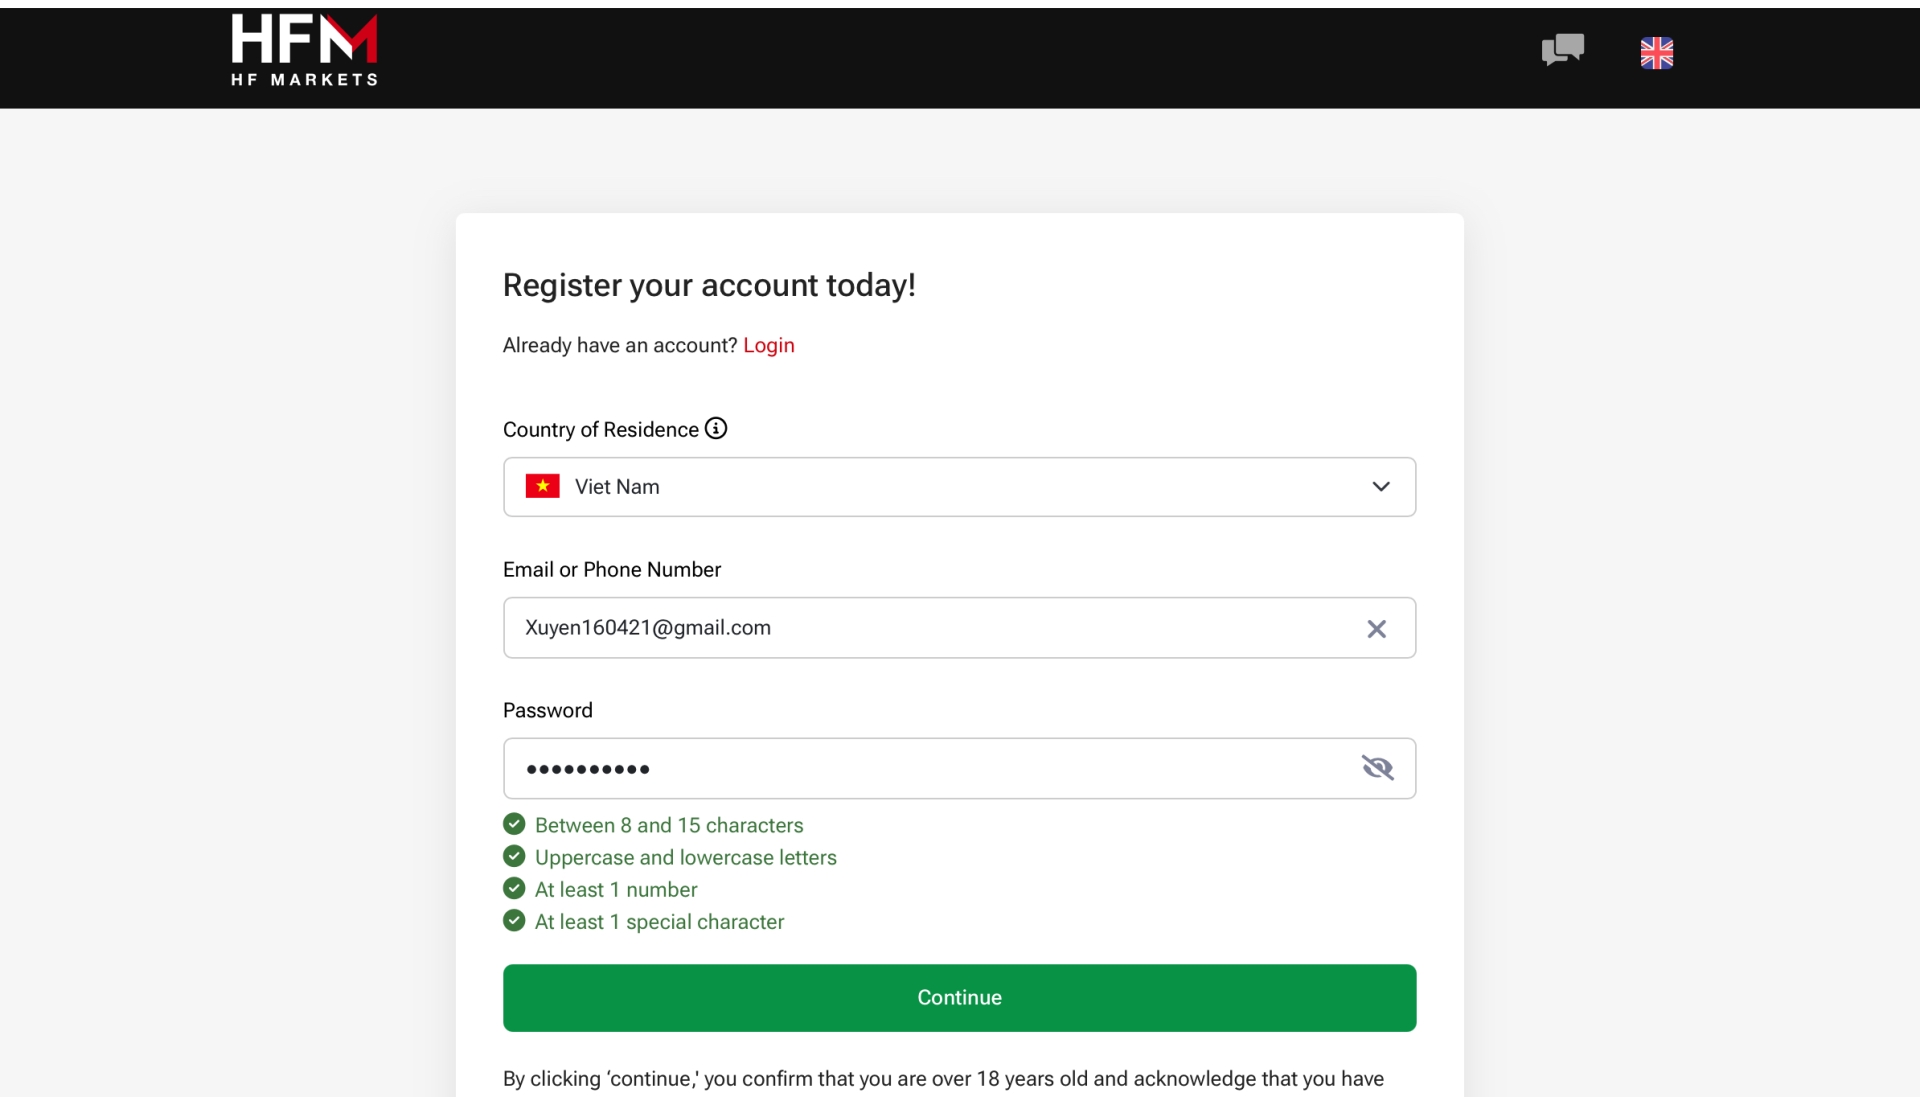Click 'Register your account today!' heading

(x=708, y=285)
